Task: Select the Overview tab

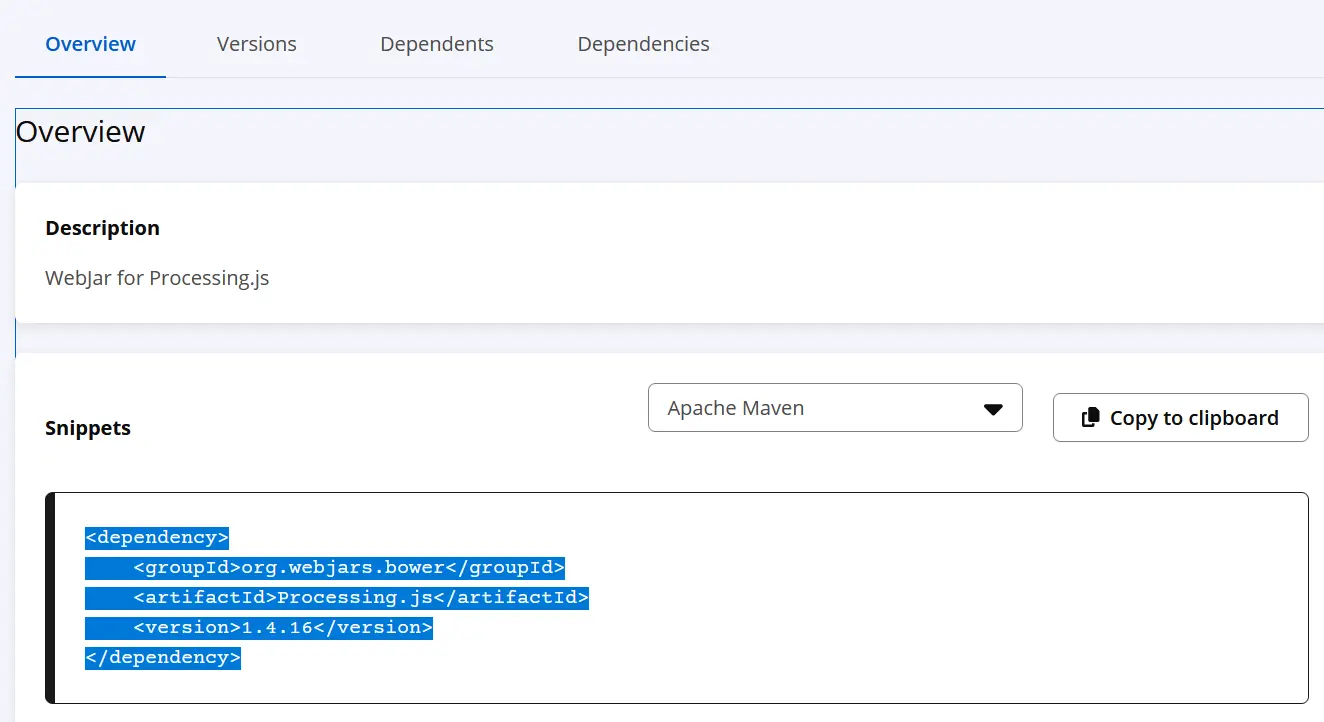Action: point(90,44)
